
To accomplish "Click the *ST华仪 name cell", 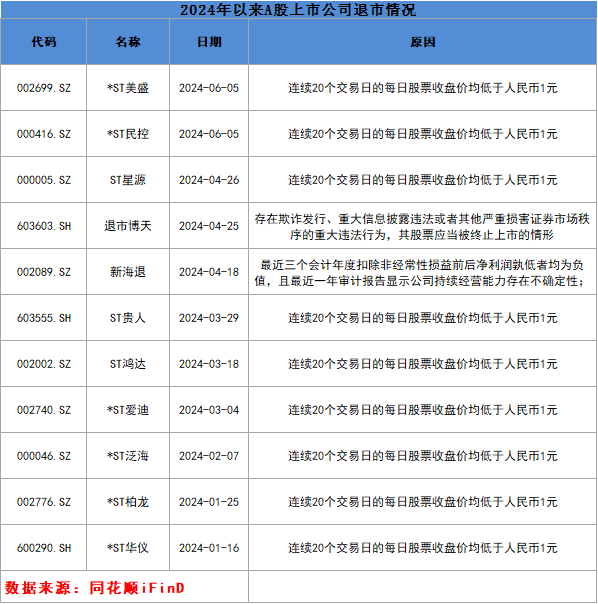I will click(128, 548).
